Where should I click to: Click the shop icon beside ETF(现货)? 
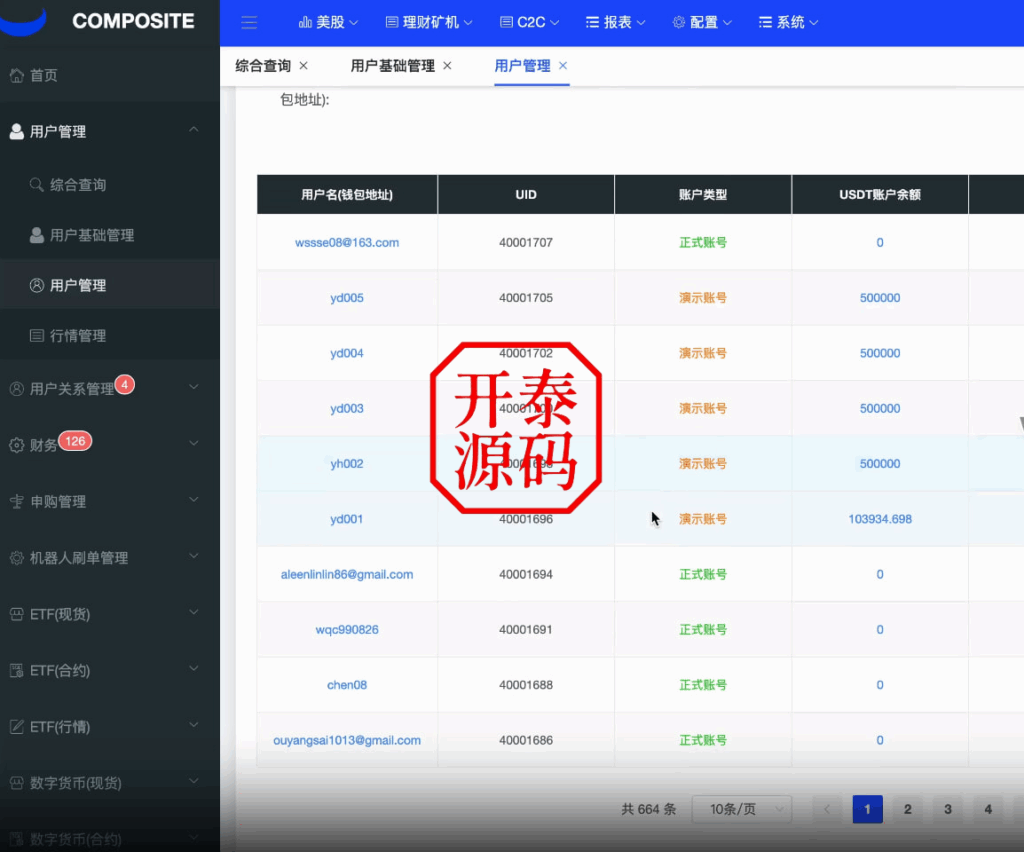click(17, 614)
